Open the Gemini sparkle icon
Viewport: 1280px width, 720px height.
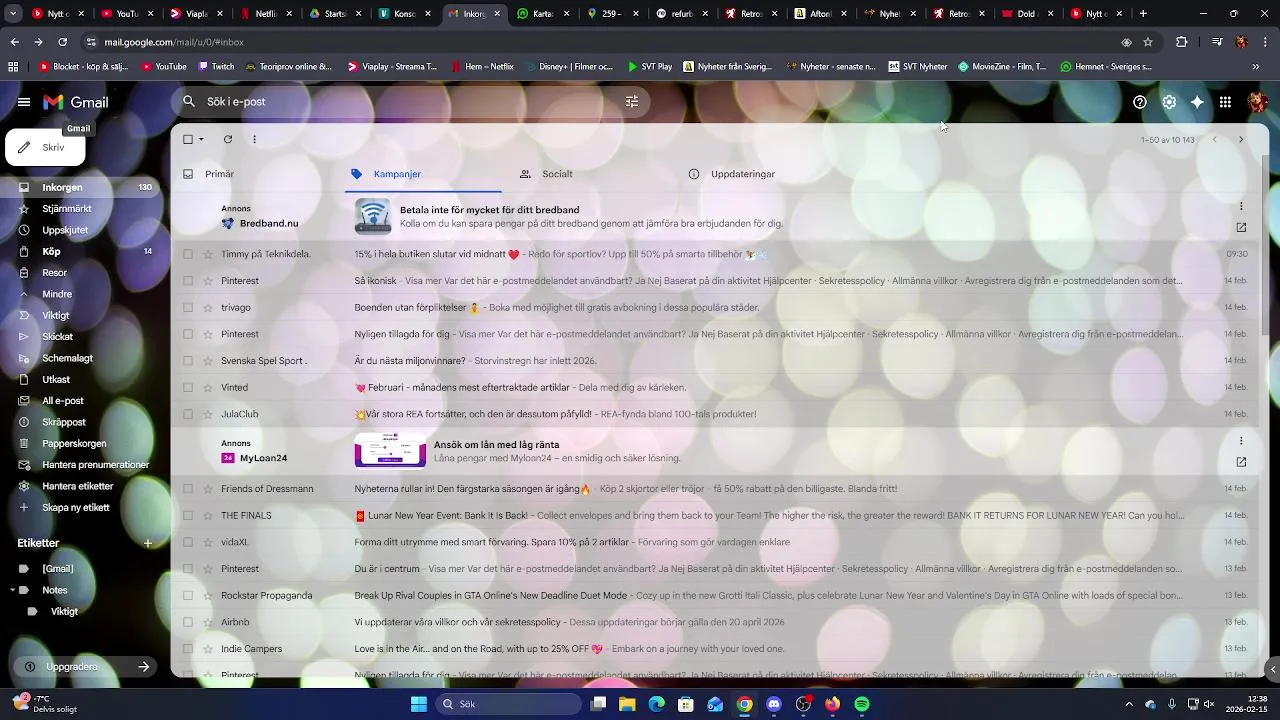click(x=1197, y=102)
